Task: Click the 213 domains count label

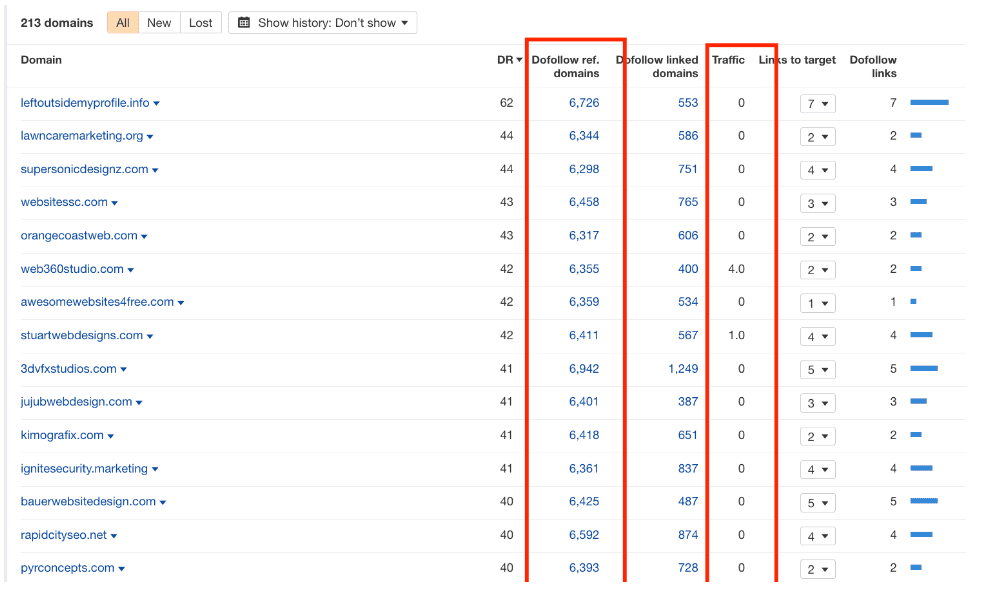Action: (56, 22)
